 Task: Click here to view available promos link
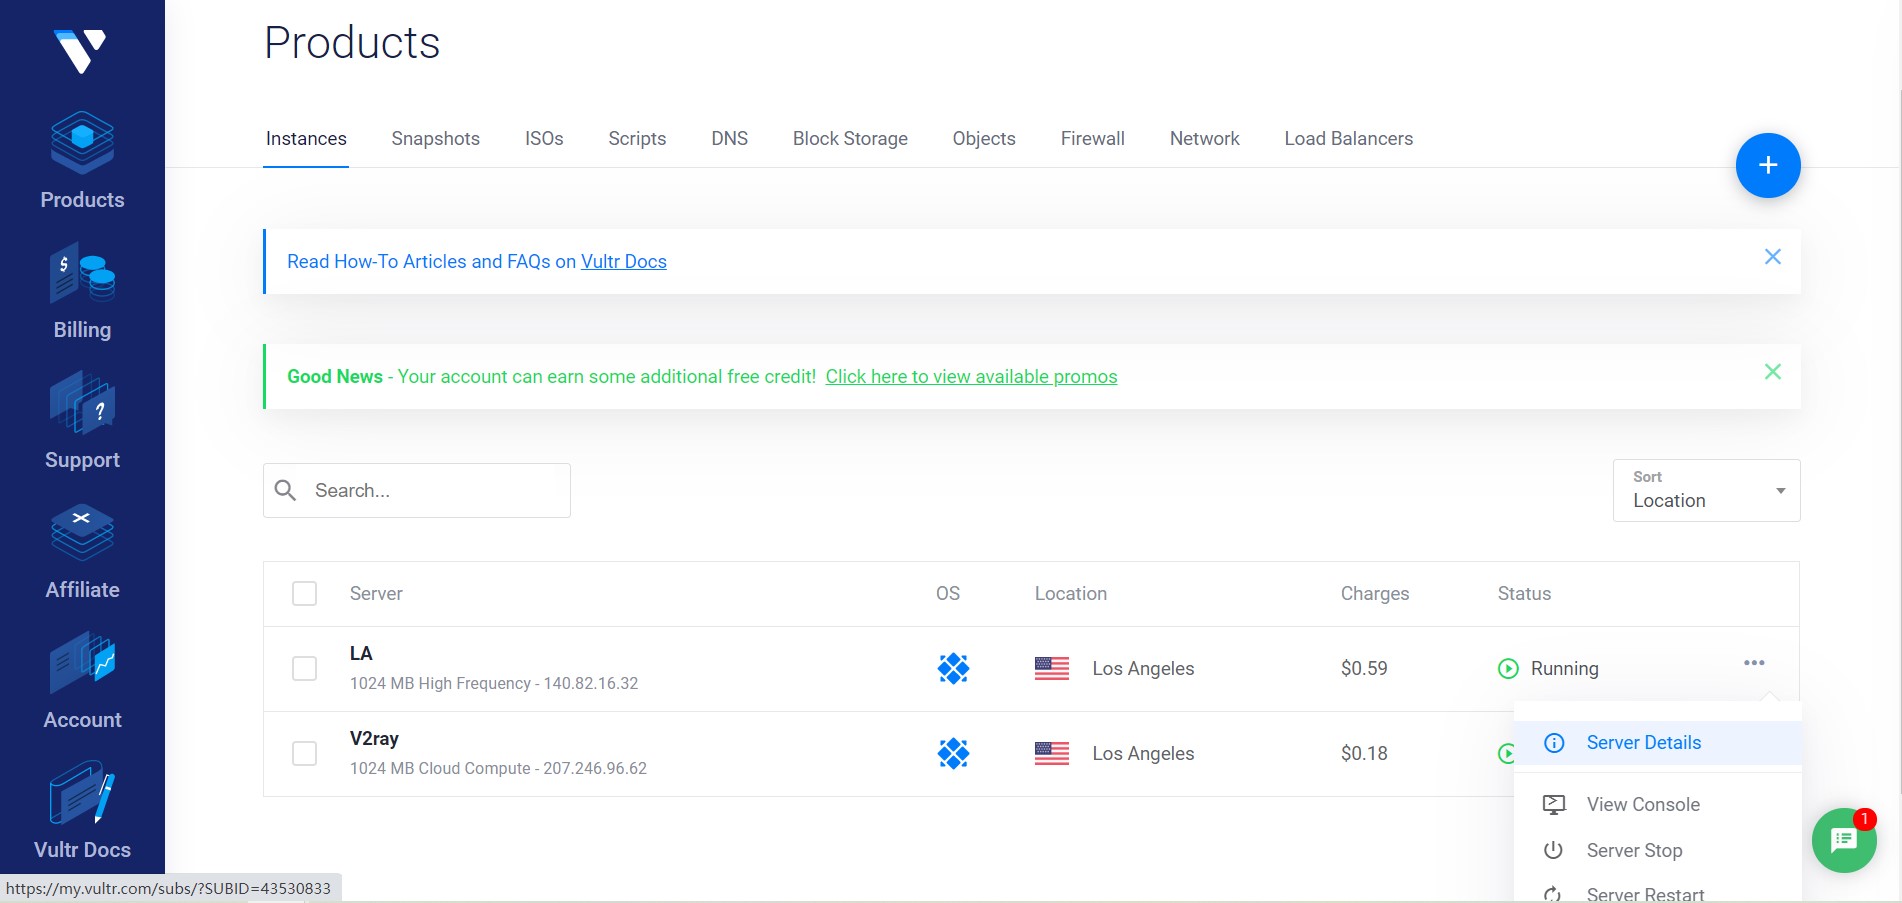point(971,376)
